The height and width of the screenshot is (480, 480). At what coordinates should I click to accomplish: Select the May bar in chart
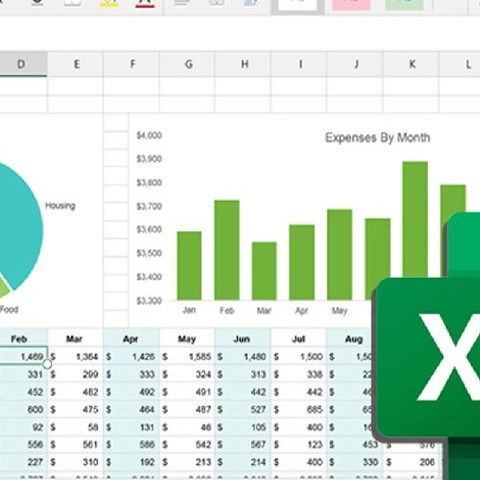click(339, 255)
